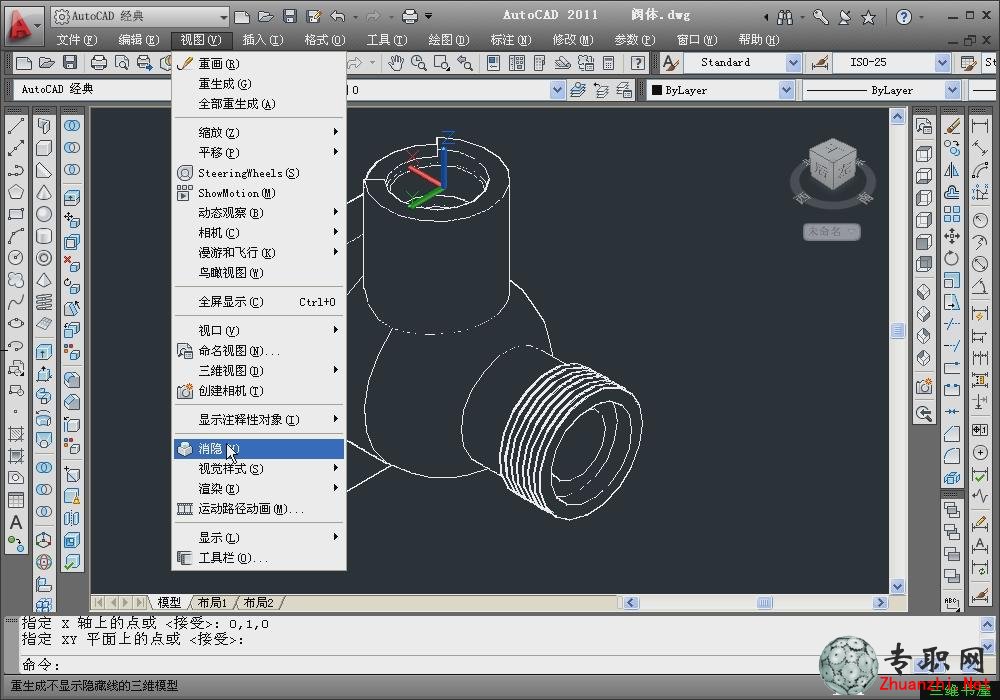Choose 全屏显示 from the View menu
Image resolution: width=1000 pixels, height=700 pixels.
(260, 302)
